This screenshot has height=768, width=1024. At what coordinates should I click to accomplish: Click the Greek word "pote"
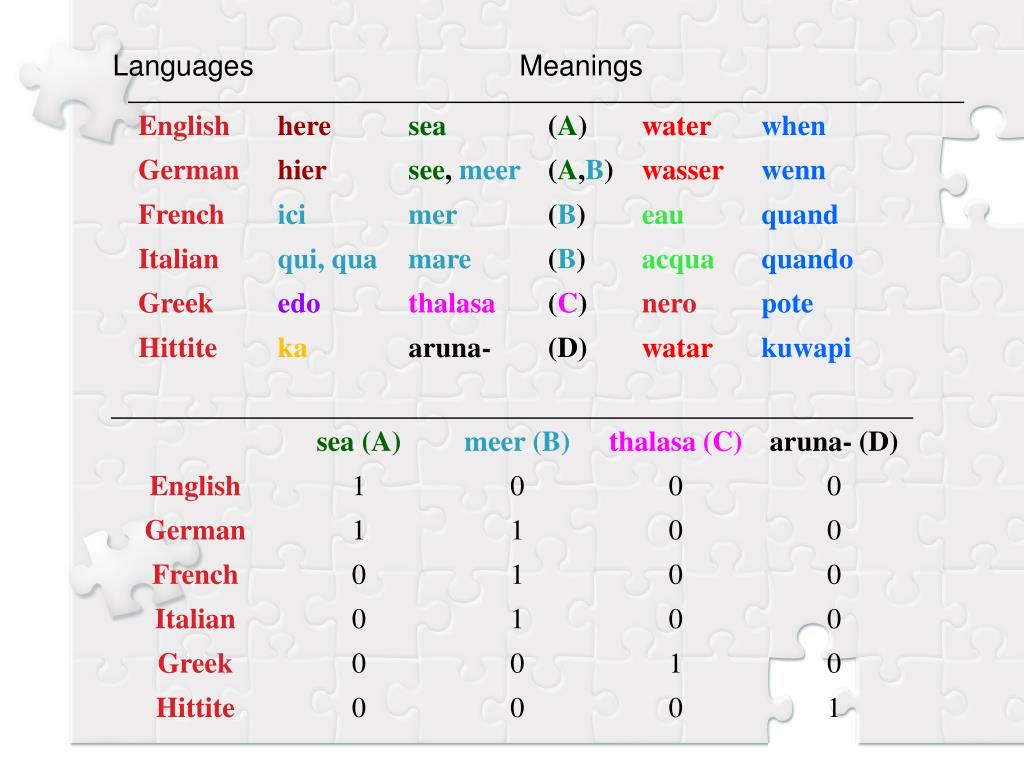[787, 304]
